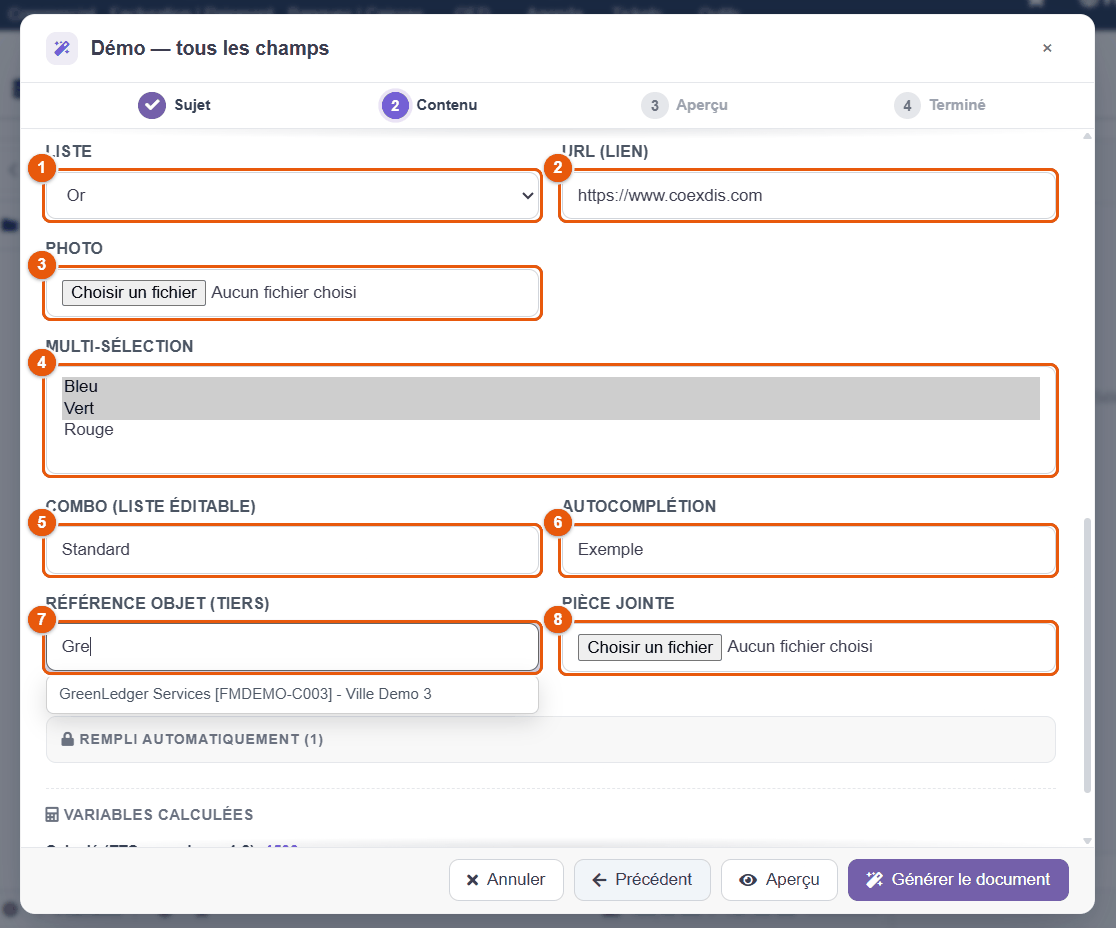Screen dimensions: 1116x928
Task: Click the magic wand icon beside the dialog title
Action: pyautogui.click(x=62, y=48)
